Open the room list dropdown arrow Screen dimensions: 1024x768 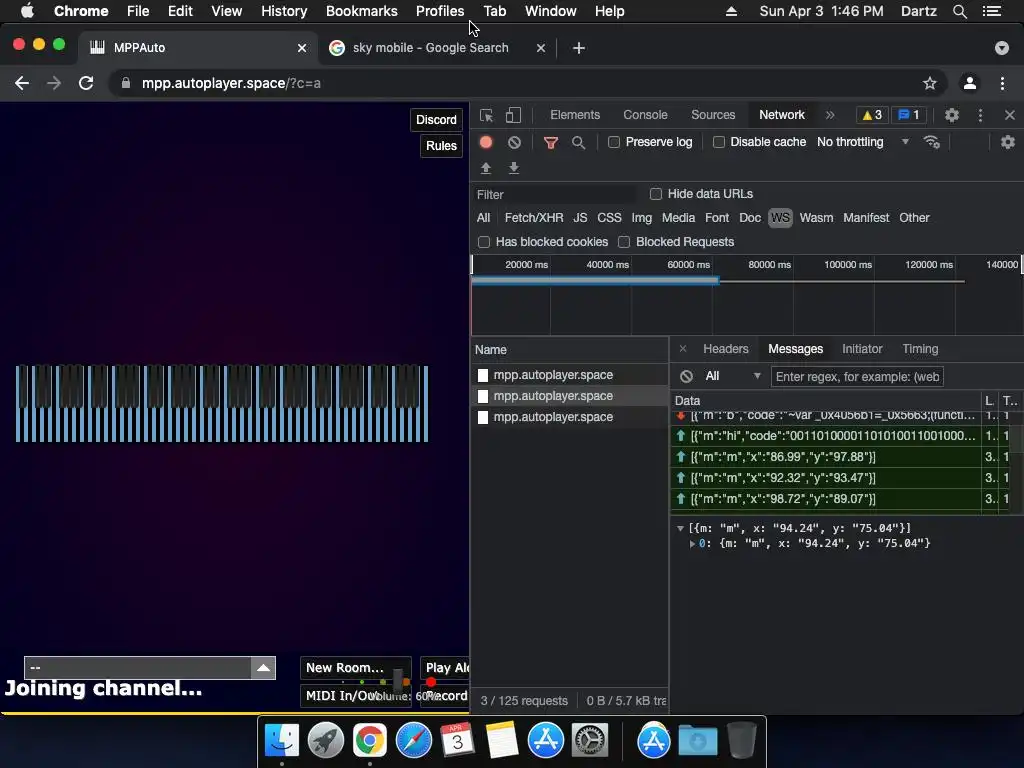[263, 667]
